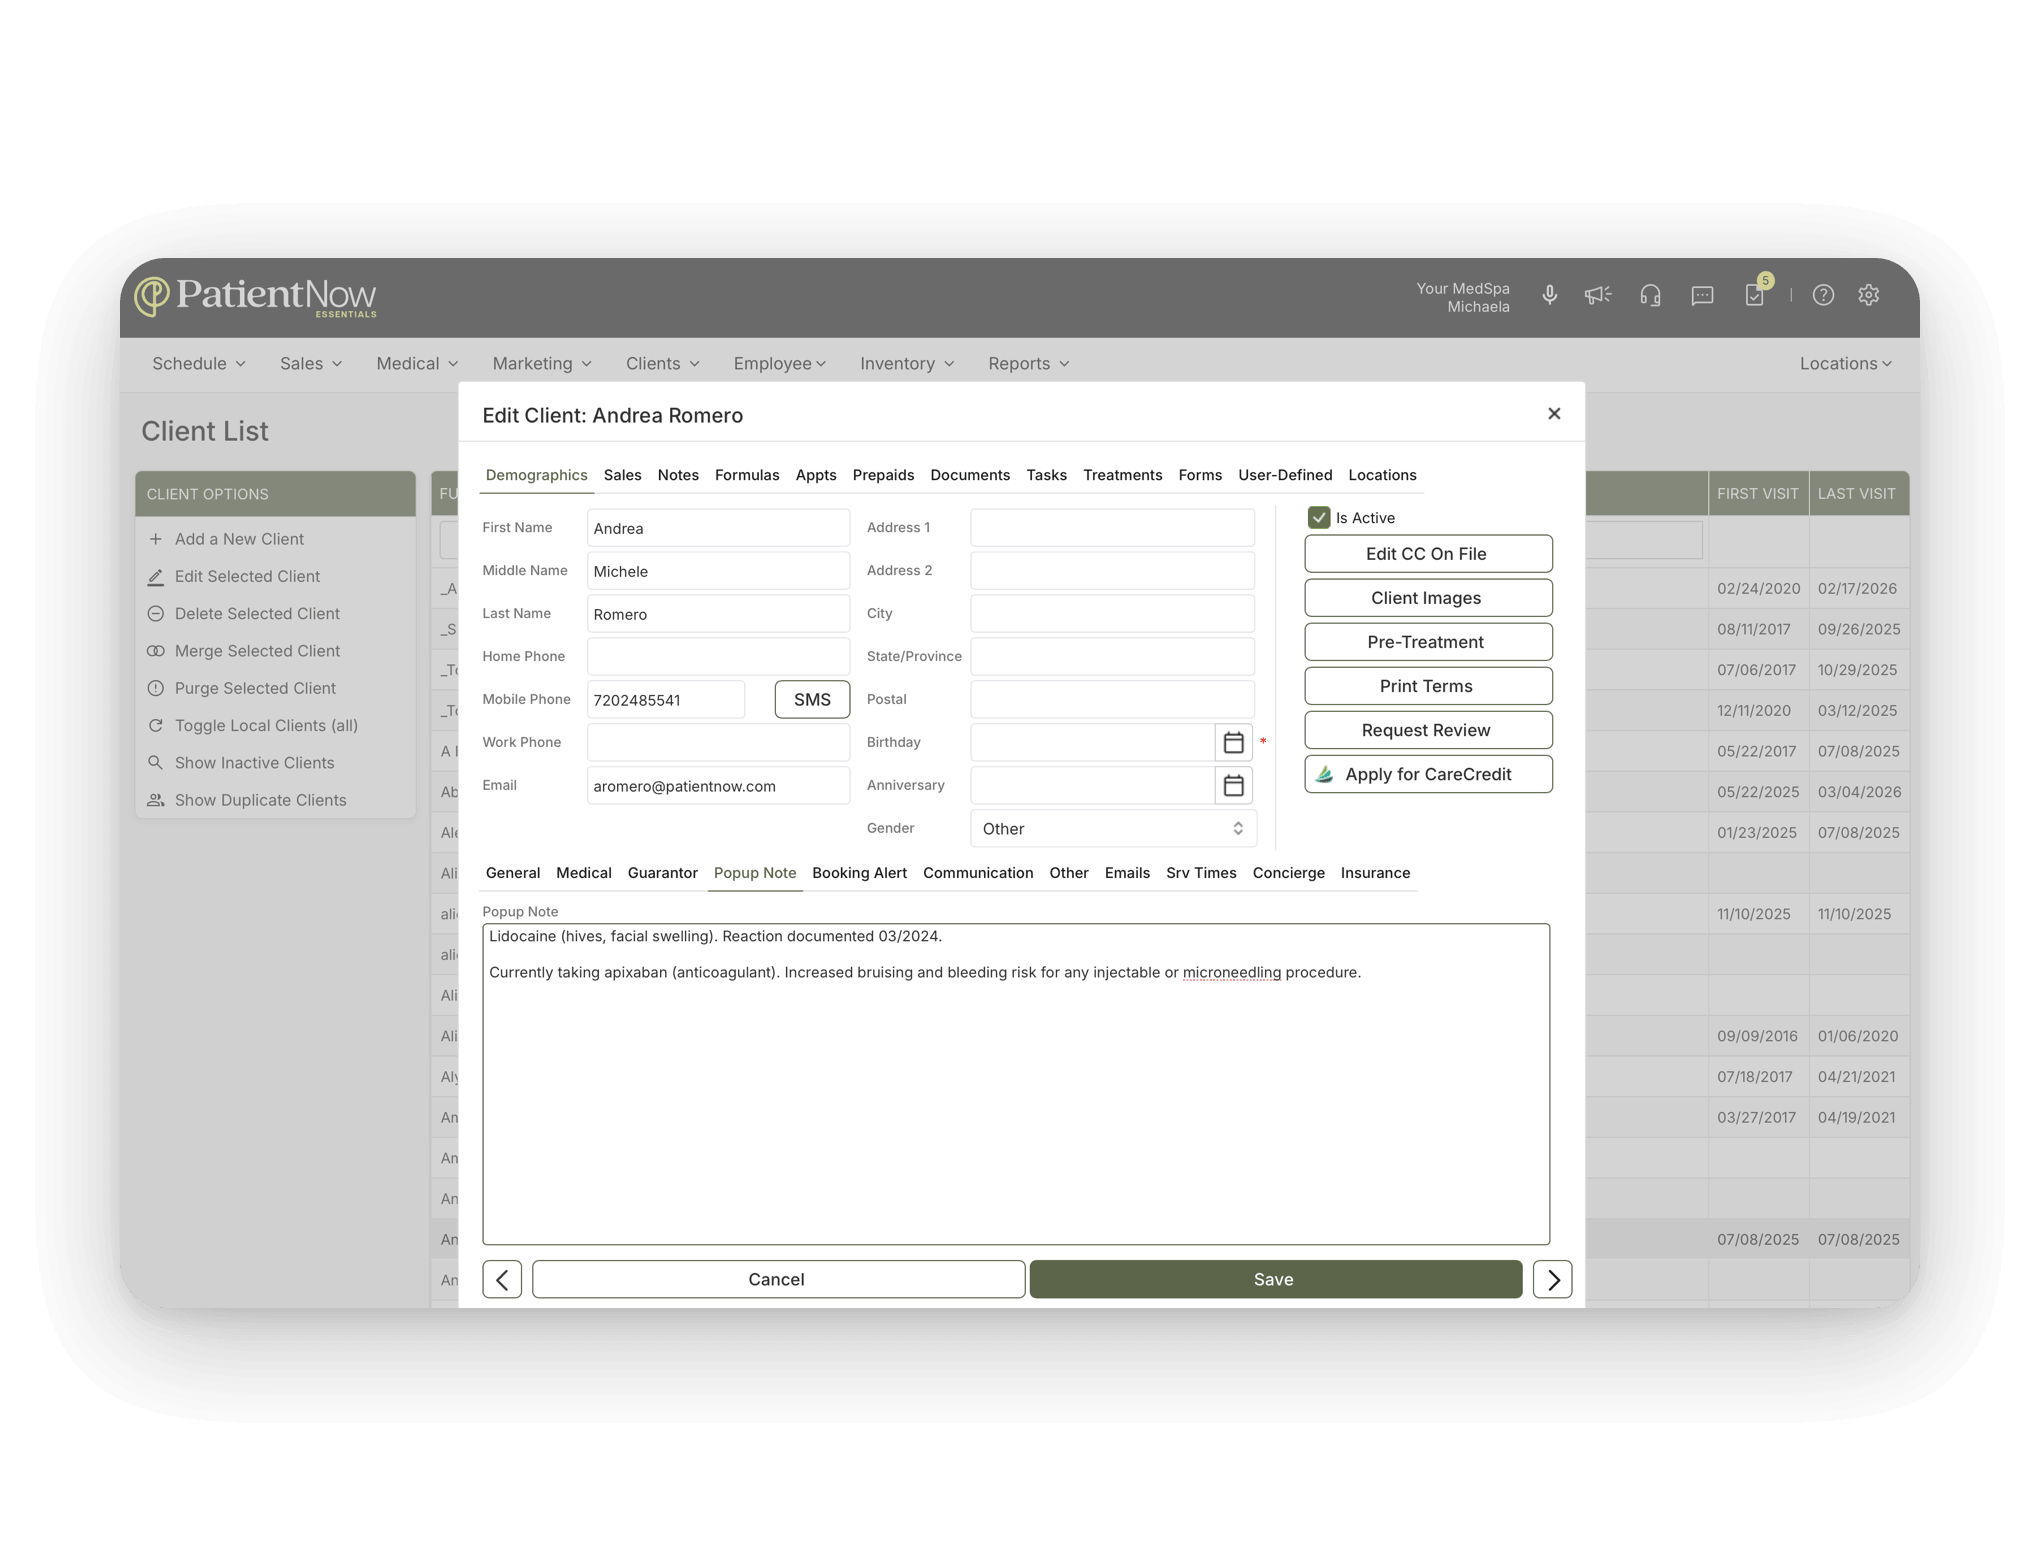Viewport: 2040px width, 1566px height.
Task: Click the headset support icon
Action: (1650, 295)
